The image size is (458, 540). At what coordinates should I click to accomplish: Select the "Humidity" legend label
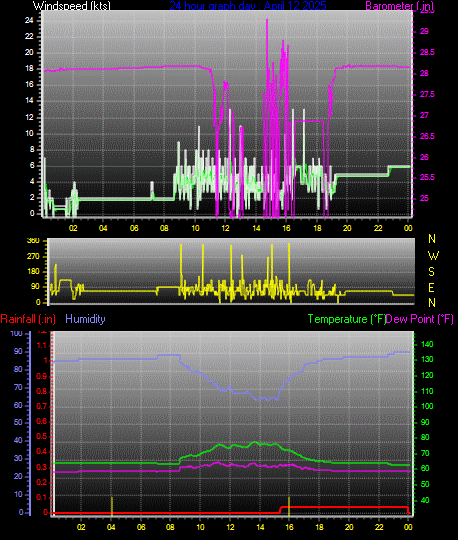tap(85, 319)
